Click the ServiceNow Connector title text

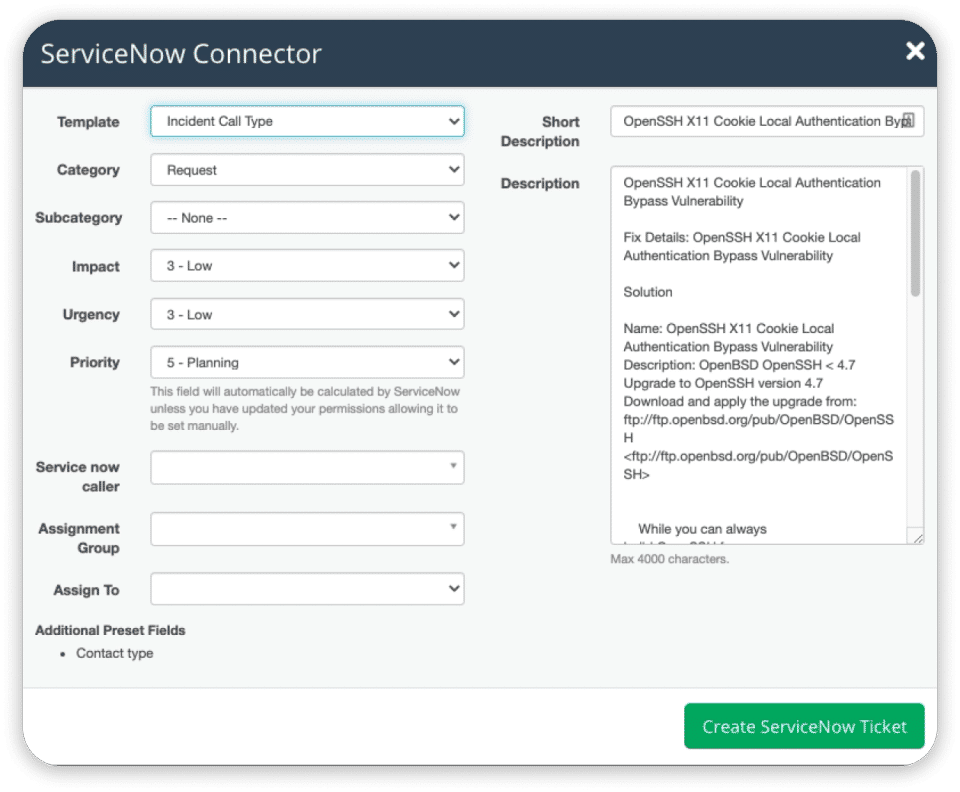point(181,53)
